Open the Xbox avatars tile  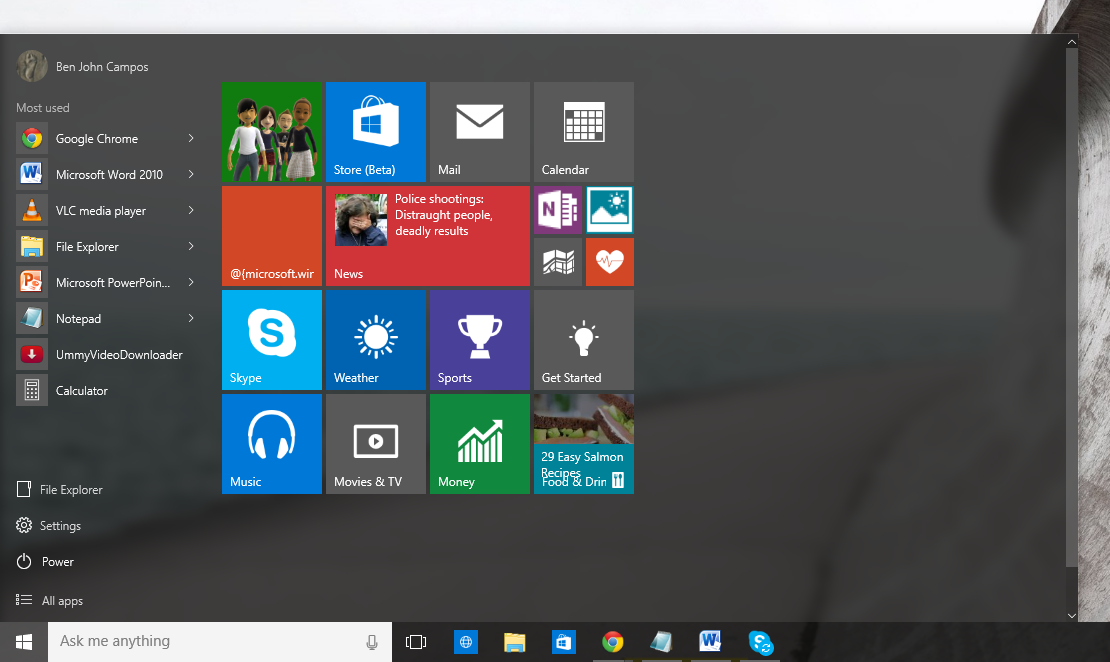[x=272, y=132]
